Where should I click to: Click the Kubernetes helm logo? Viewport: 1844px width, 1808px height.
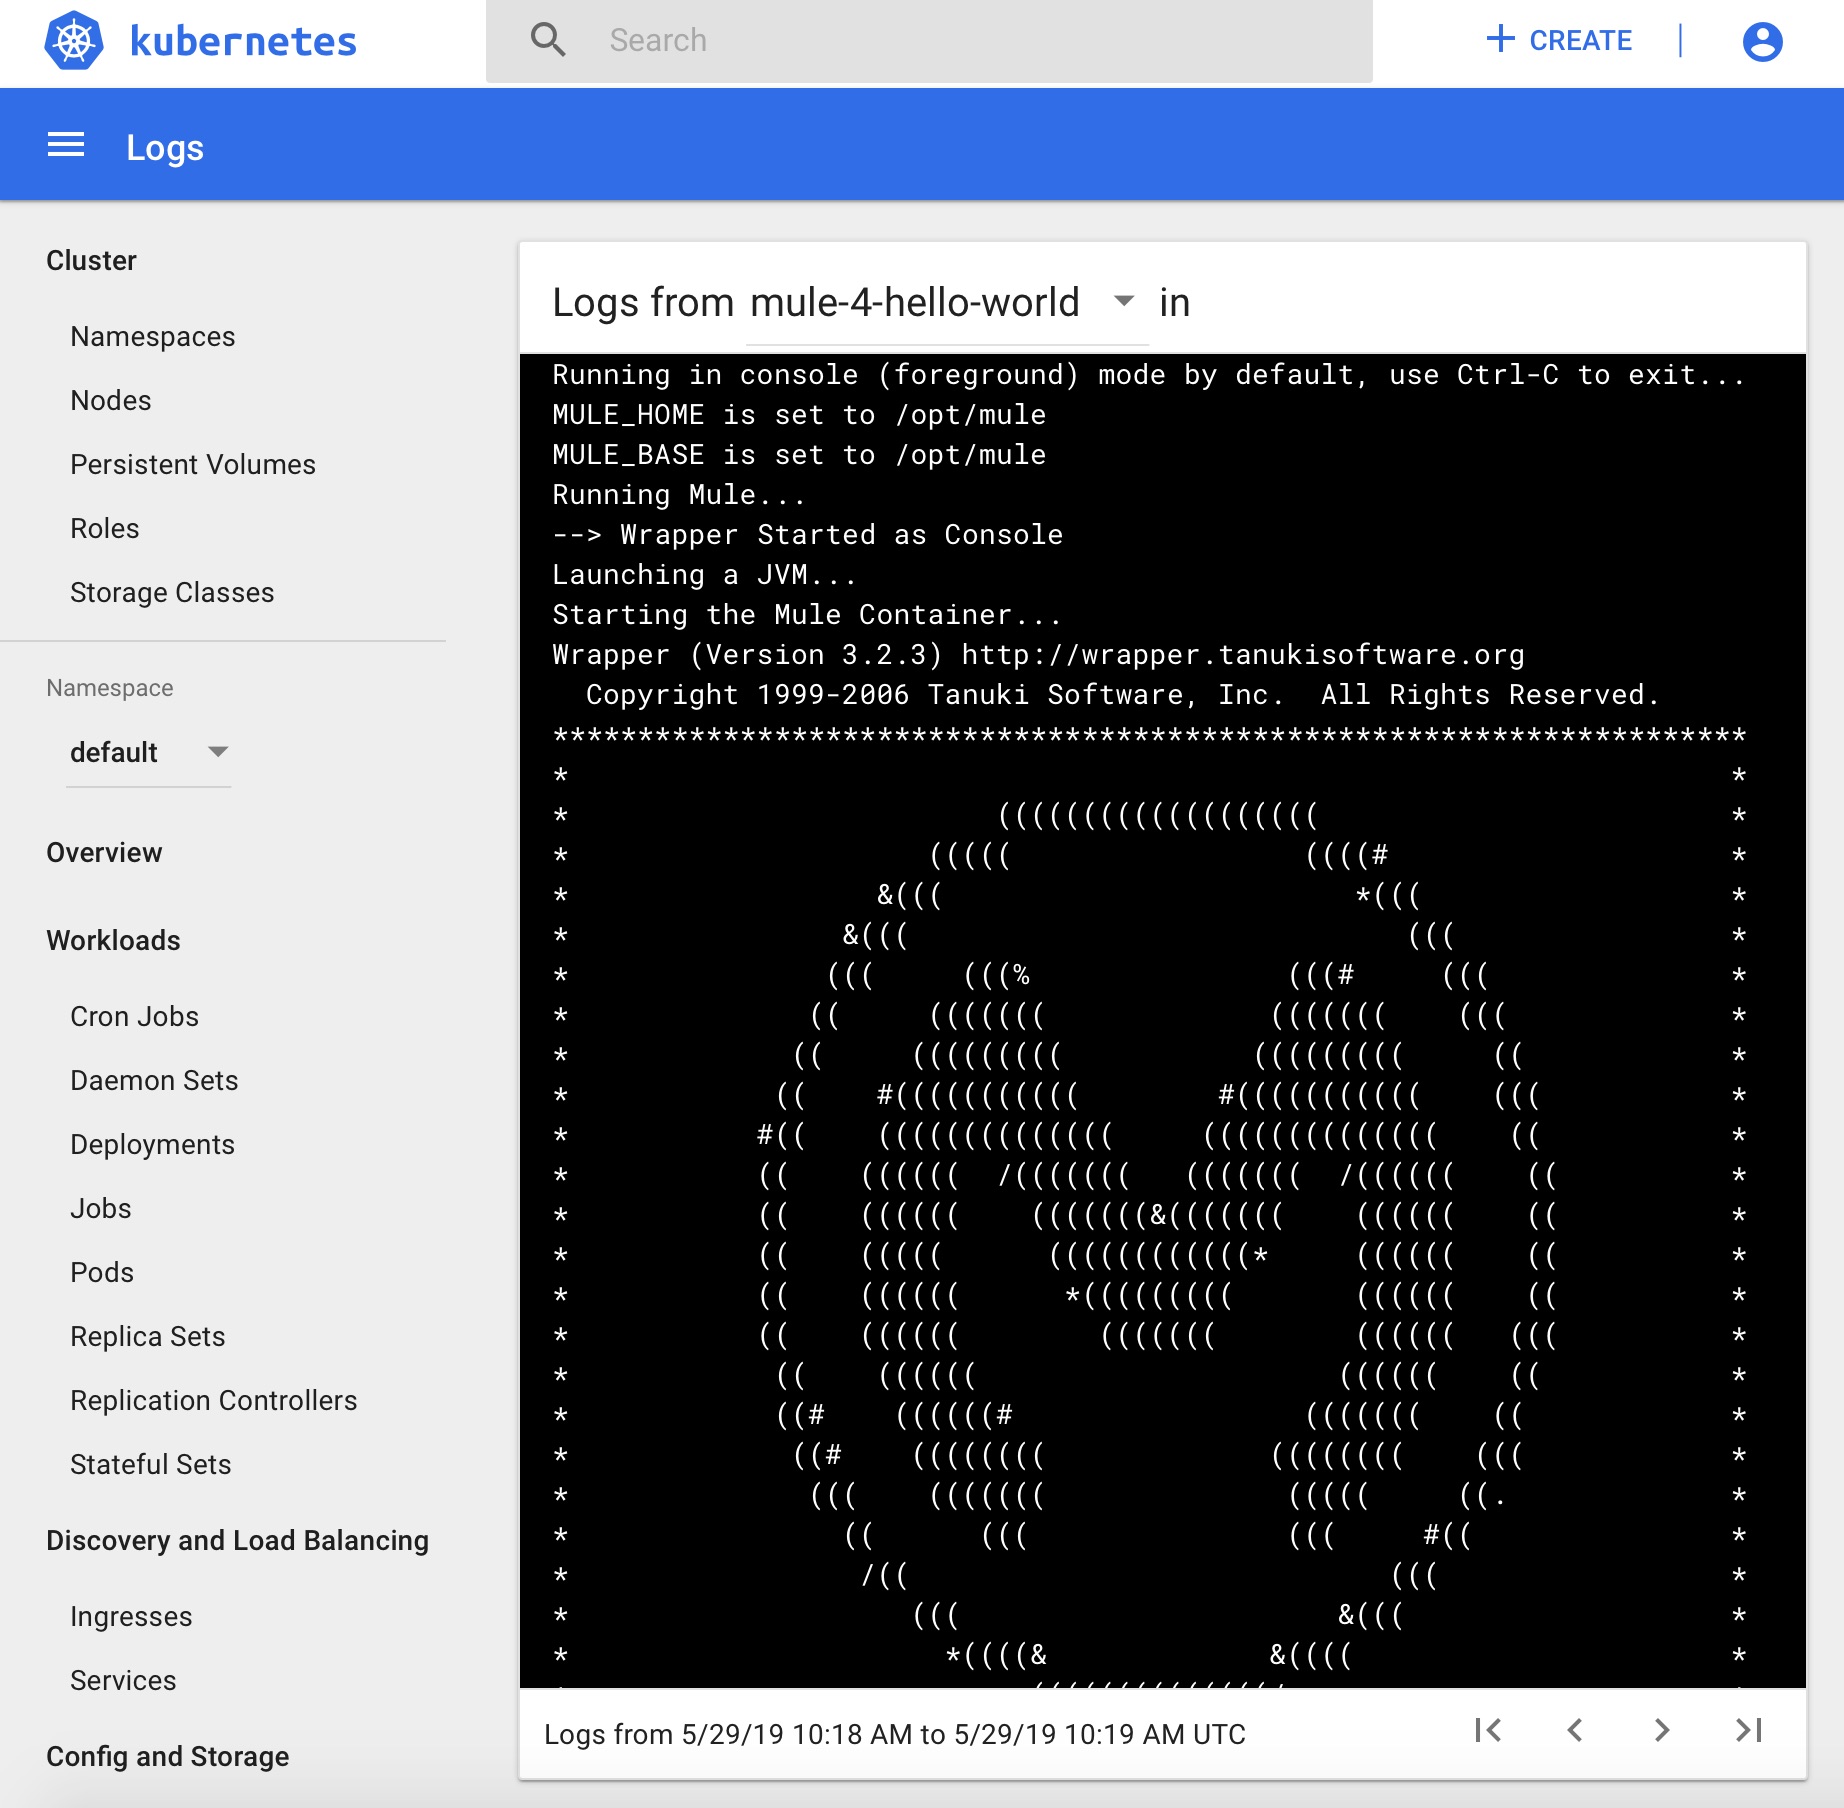[74, 41]
